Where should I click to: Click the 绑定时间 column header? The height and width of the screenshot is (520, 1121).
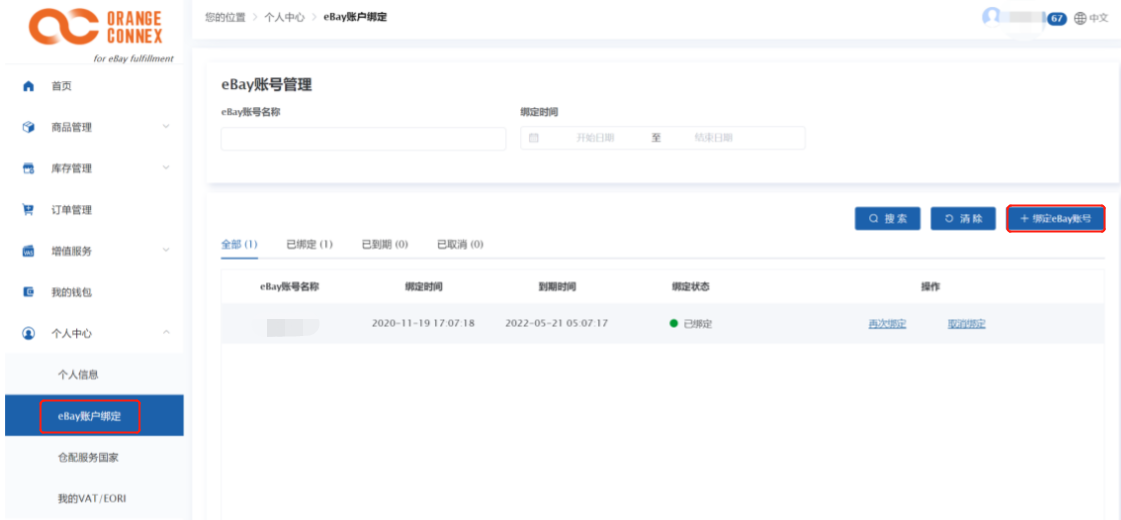[423, 287]
